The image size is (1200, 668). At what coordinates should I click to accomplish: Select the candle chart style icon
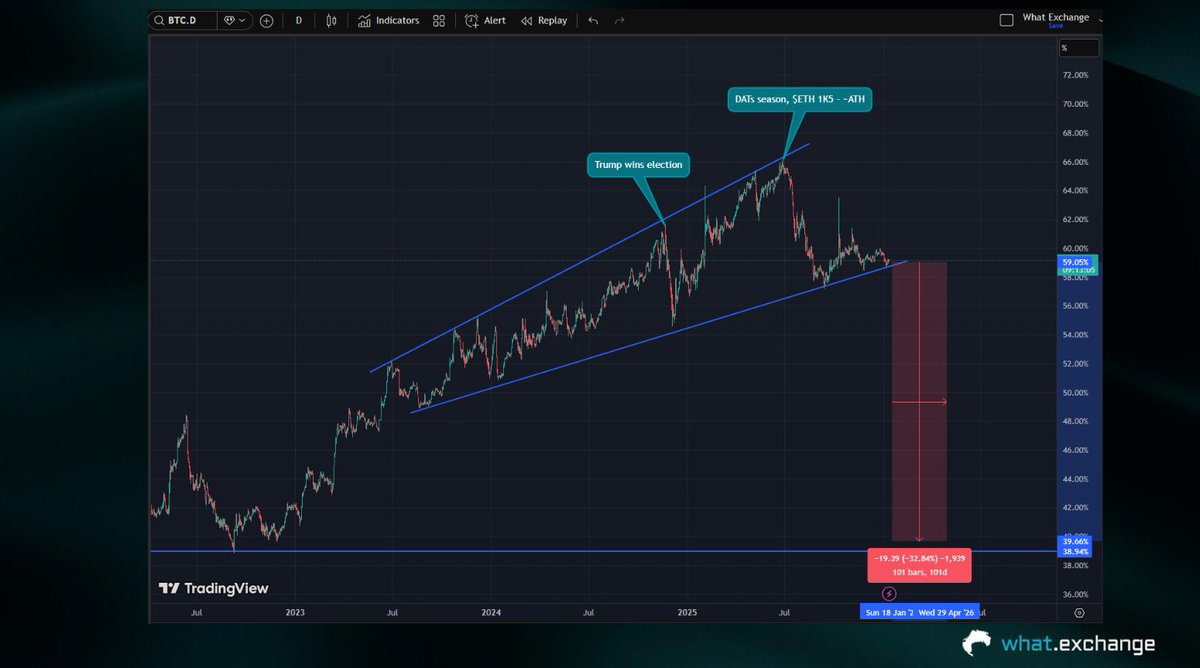pyautogui.click(x=330, y=20)
